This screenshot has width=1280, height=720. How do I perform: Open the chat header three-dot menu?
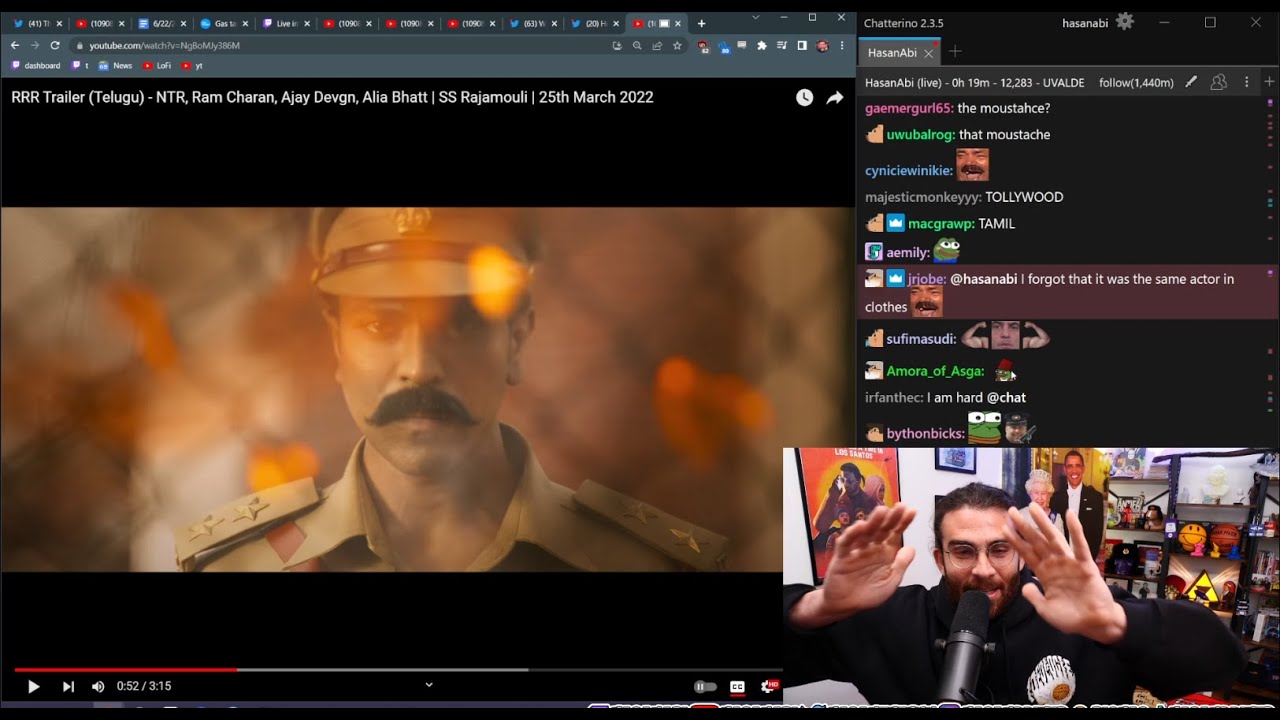click(x=1246, y=82)
